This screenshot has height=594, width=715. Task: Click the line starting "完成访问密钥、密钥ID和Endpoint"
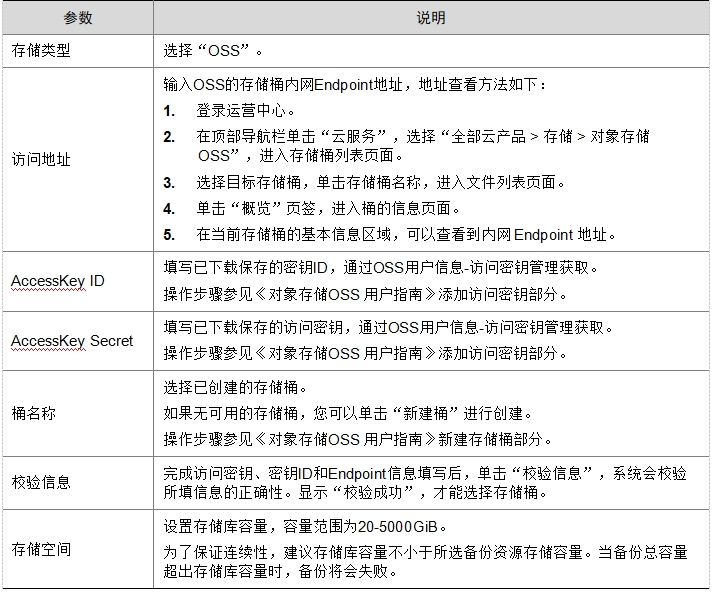click(x=425, y=474)
